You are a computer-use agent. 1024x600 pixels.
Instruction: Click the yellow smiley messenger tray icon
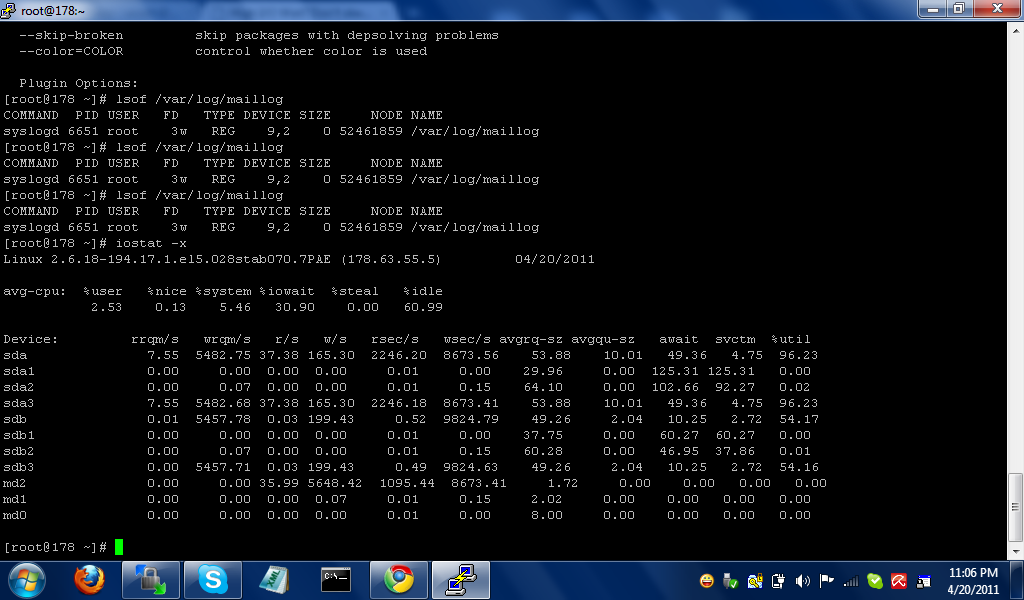click(707, 580)
